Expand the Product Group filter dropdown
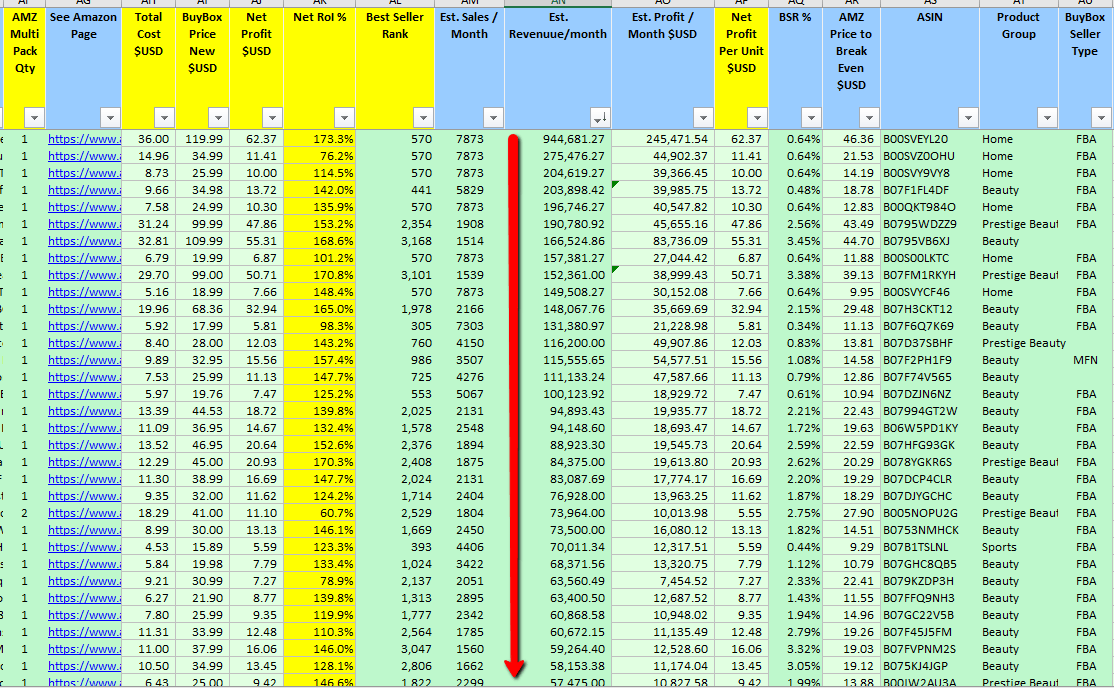This screenshot has width=1114, height=688. pos(1047,117)
